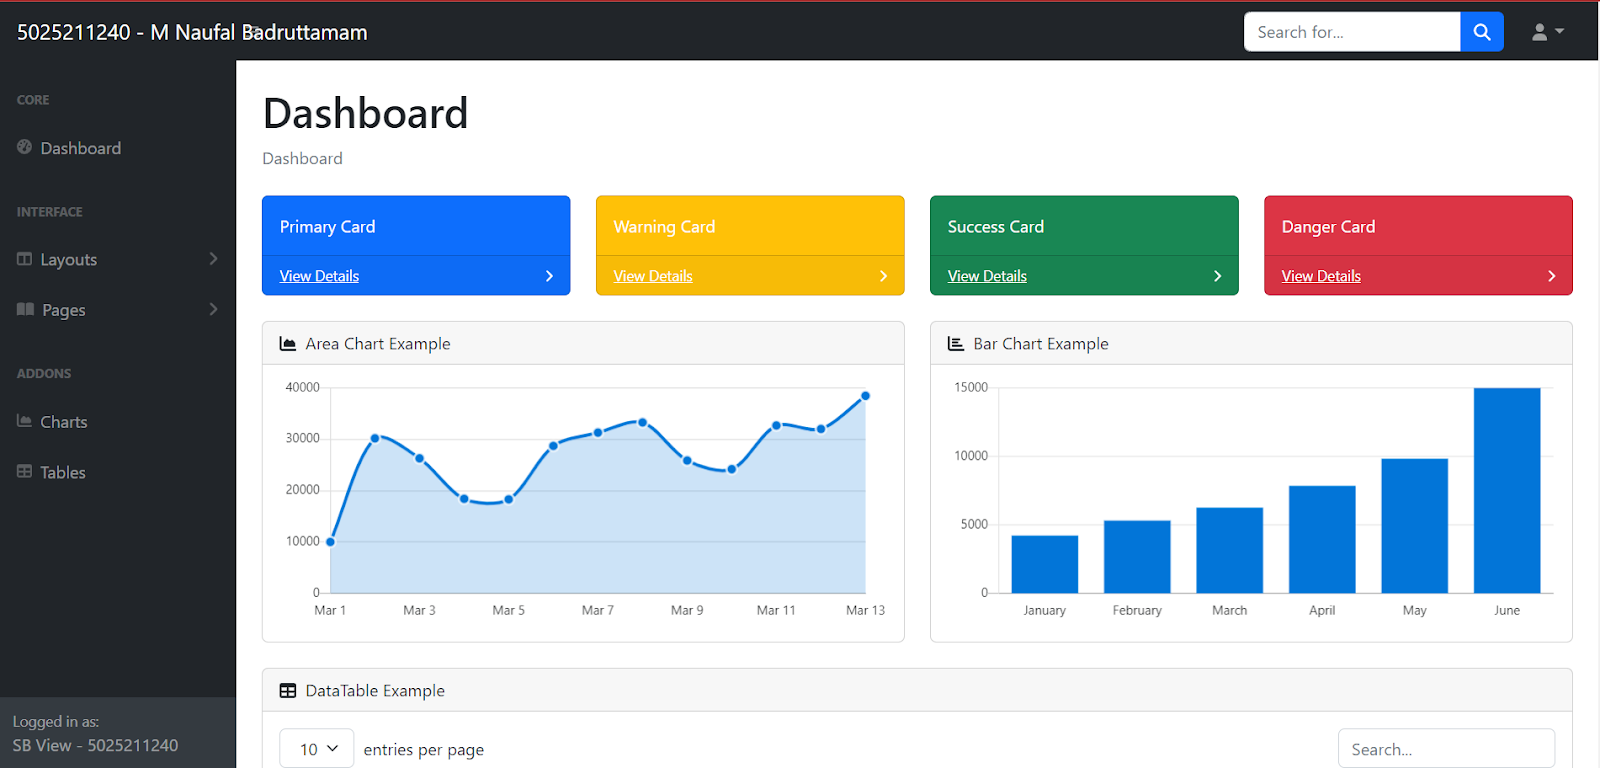This screenshot has height=768, width=1600.
Task: Click the 40000 axis label
Action: 302,387
